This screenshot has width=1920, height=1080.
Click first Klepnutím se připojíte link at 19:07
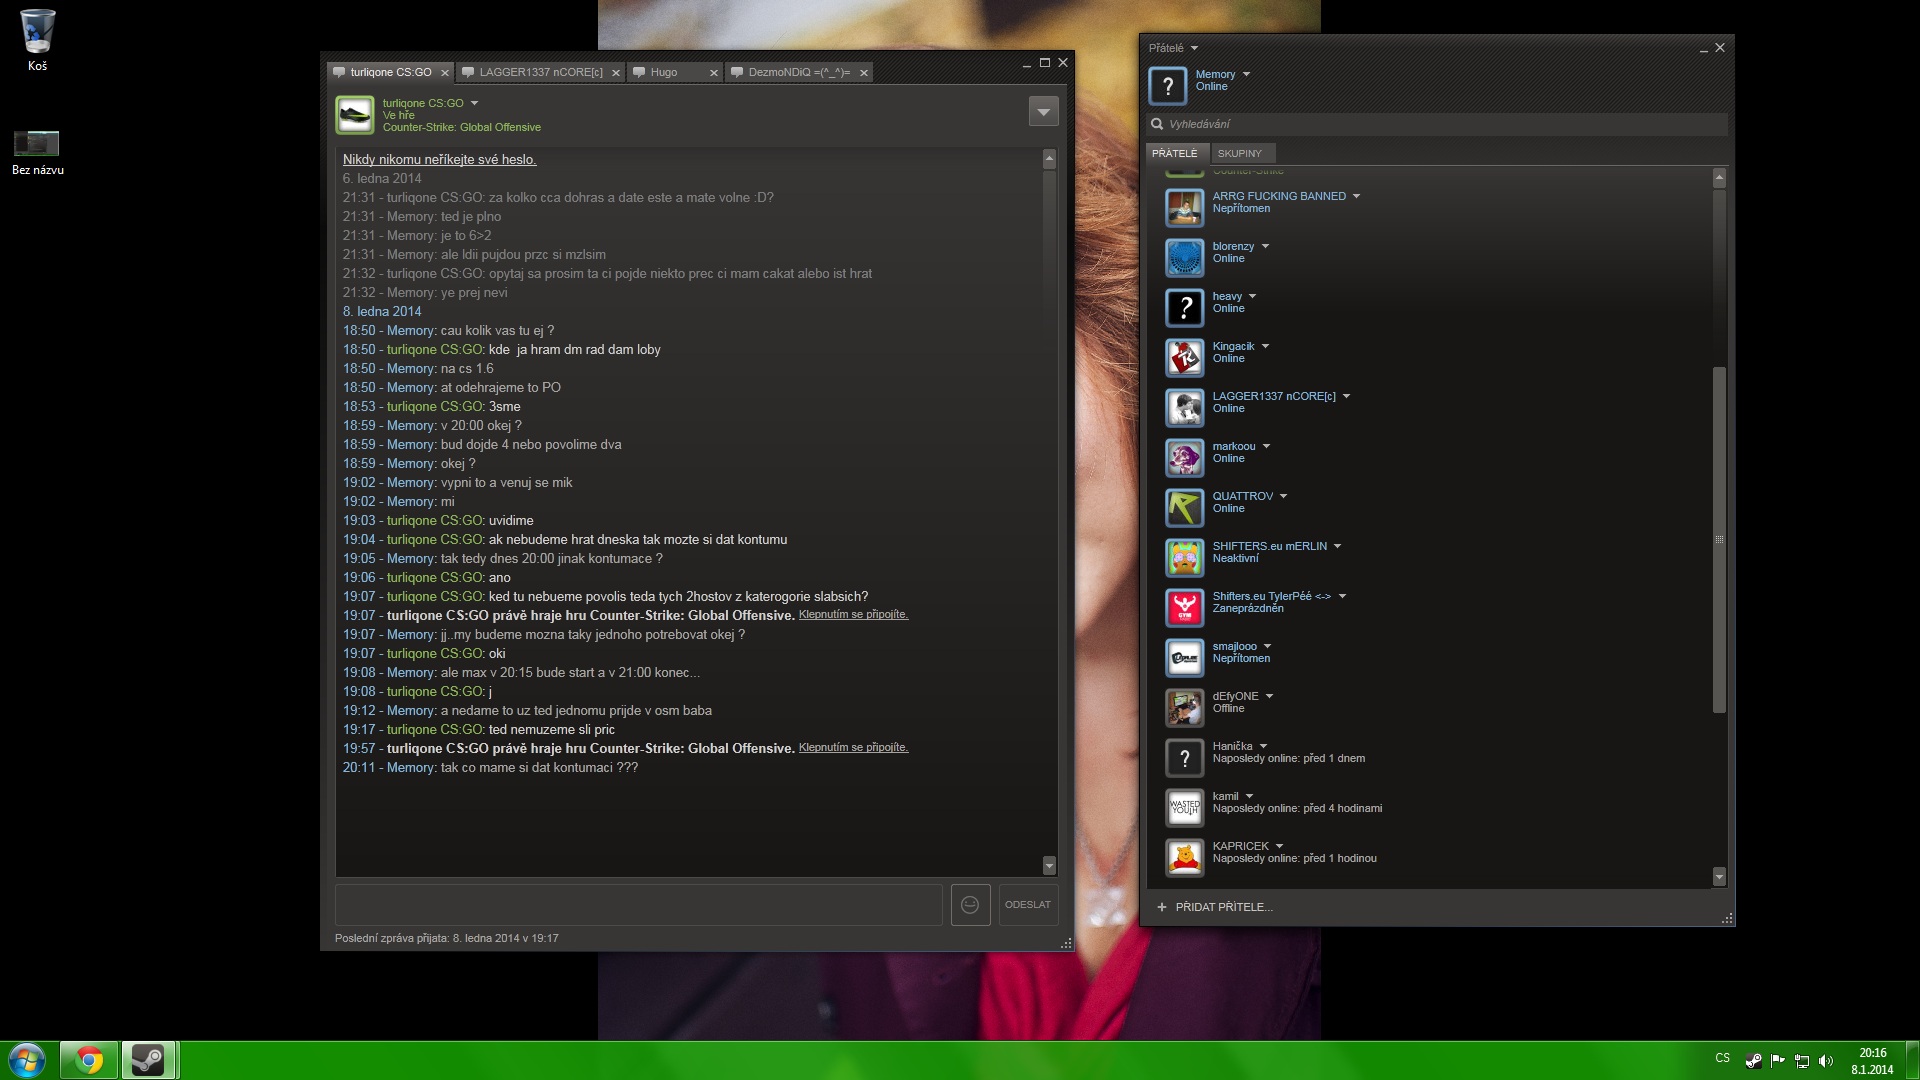click(x=853, y=614)
